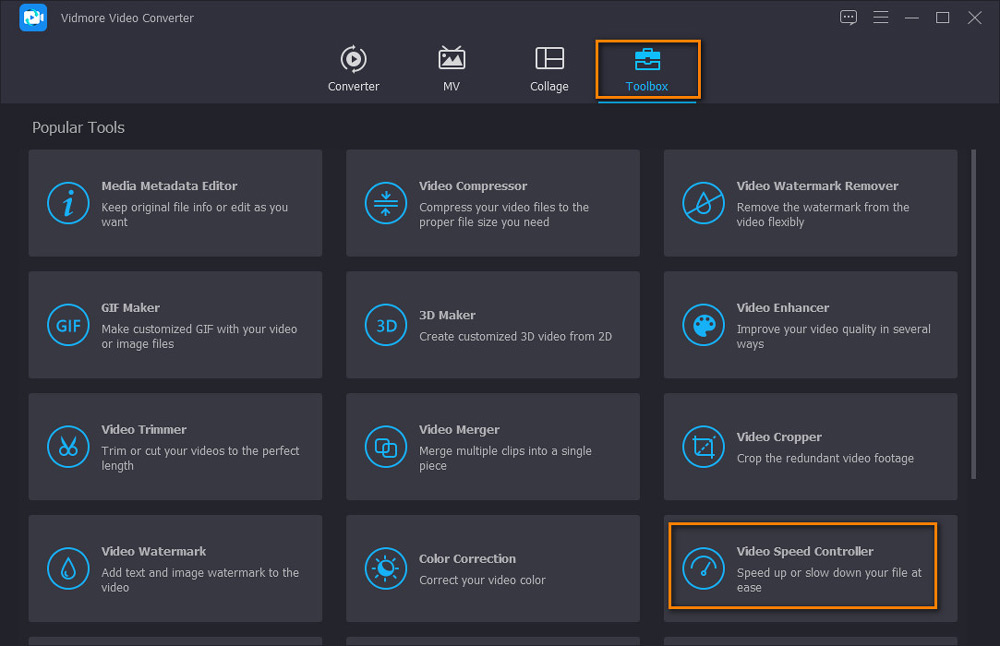
Task: Click 'Crop the redundant video footage'
Action: tap(825, 459)
